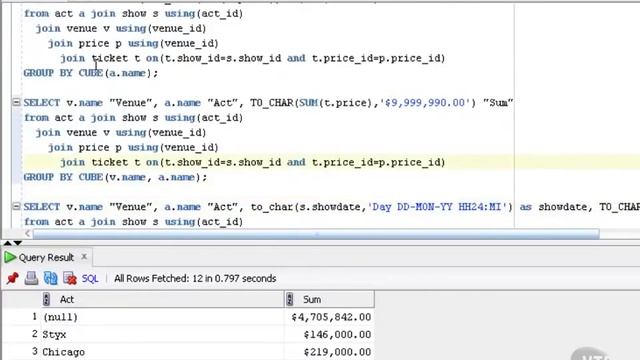Switch to the Query Result tab
This screenshot has height=360, width=640.
tap(46, 258)
